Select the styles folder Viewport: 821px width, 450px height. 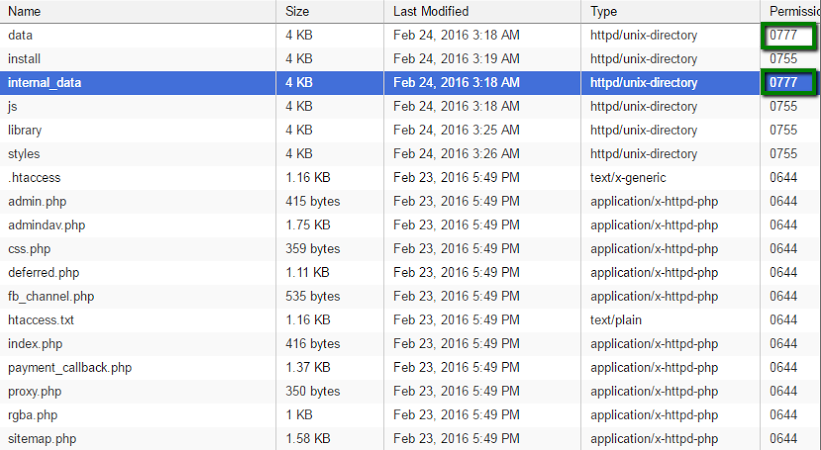(24, 154)
